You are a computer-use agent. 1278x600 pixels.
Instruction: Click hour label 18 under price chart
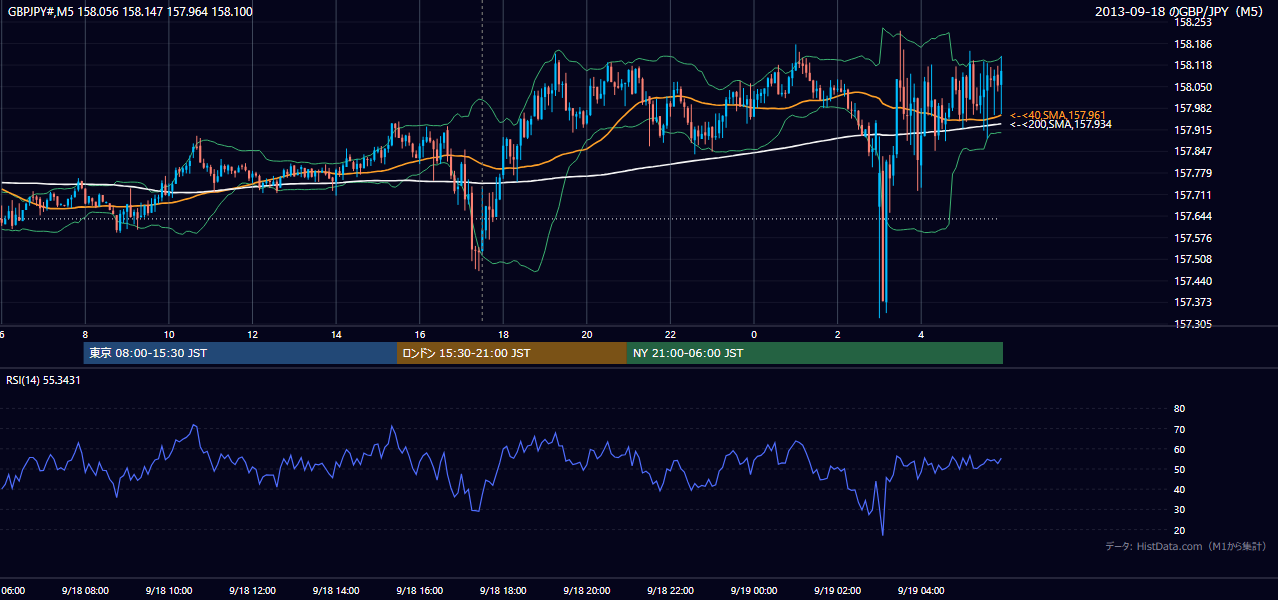(503, 334)
